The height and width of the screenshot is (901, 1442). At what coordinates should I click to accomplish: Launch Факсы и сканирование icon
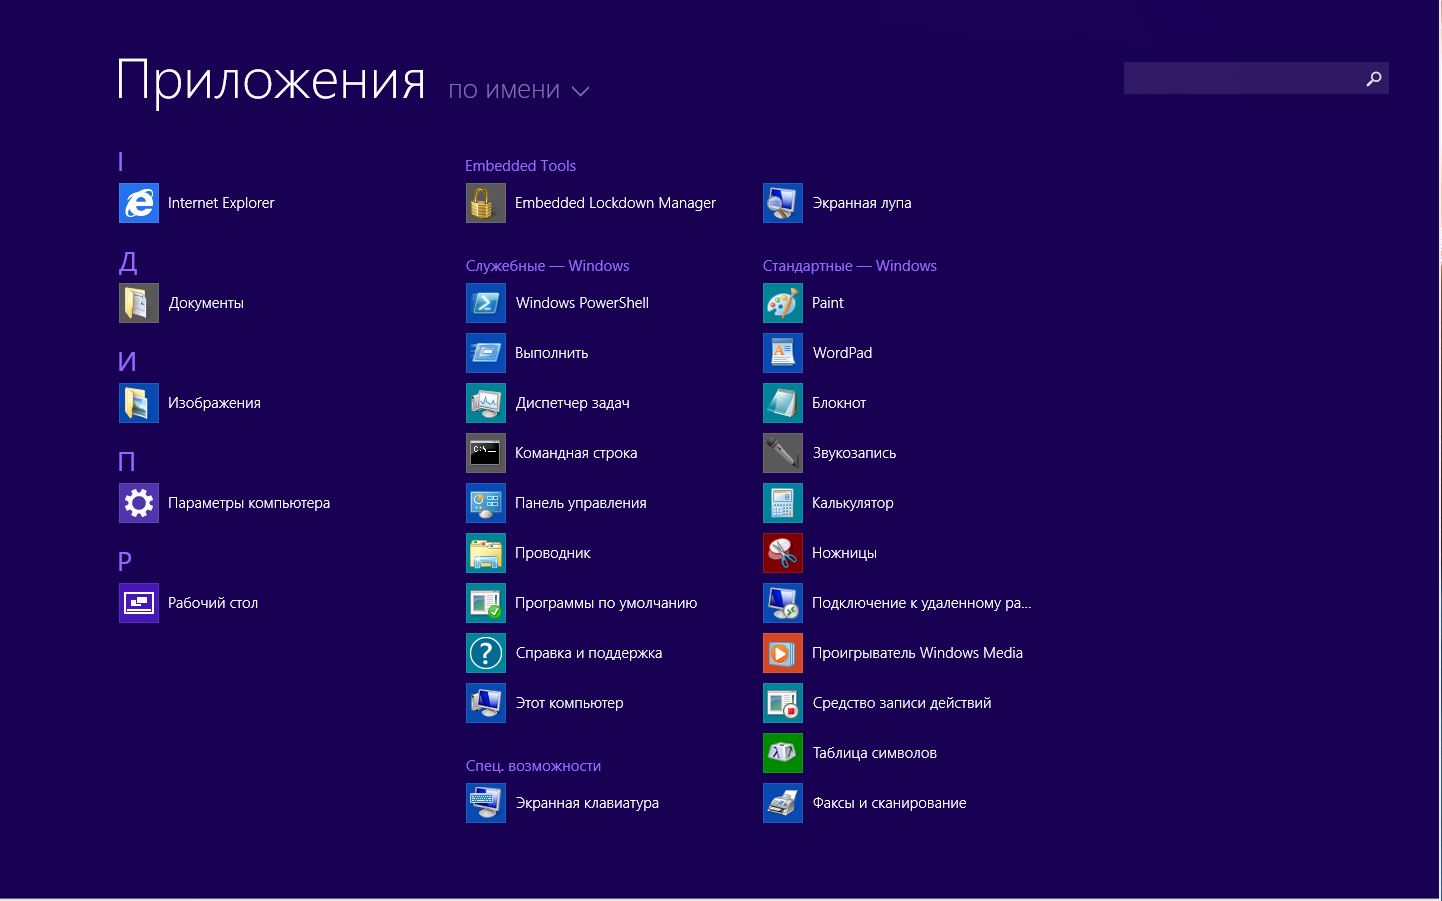tap(783, 803)
